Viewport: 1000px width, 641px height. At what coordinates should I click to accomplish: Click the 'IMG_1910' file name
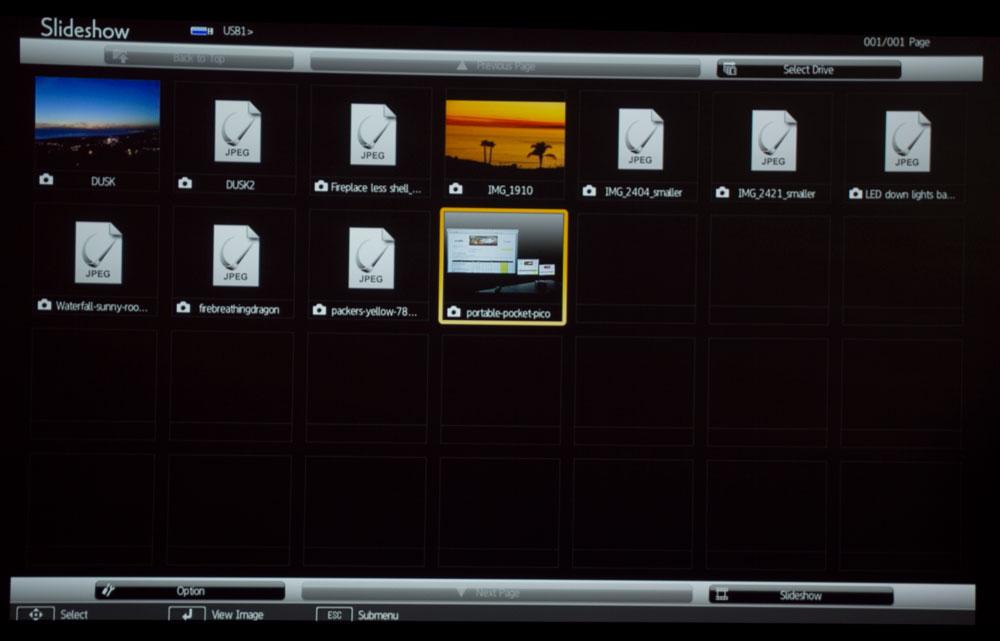pos(510,190)
